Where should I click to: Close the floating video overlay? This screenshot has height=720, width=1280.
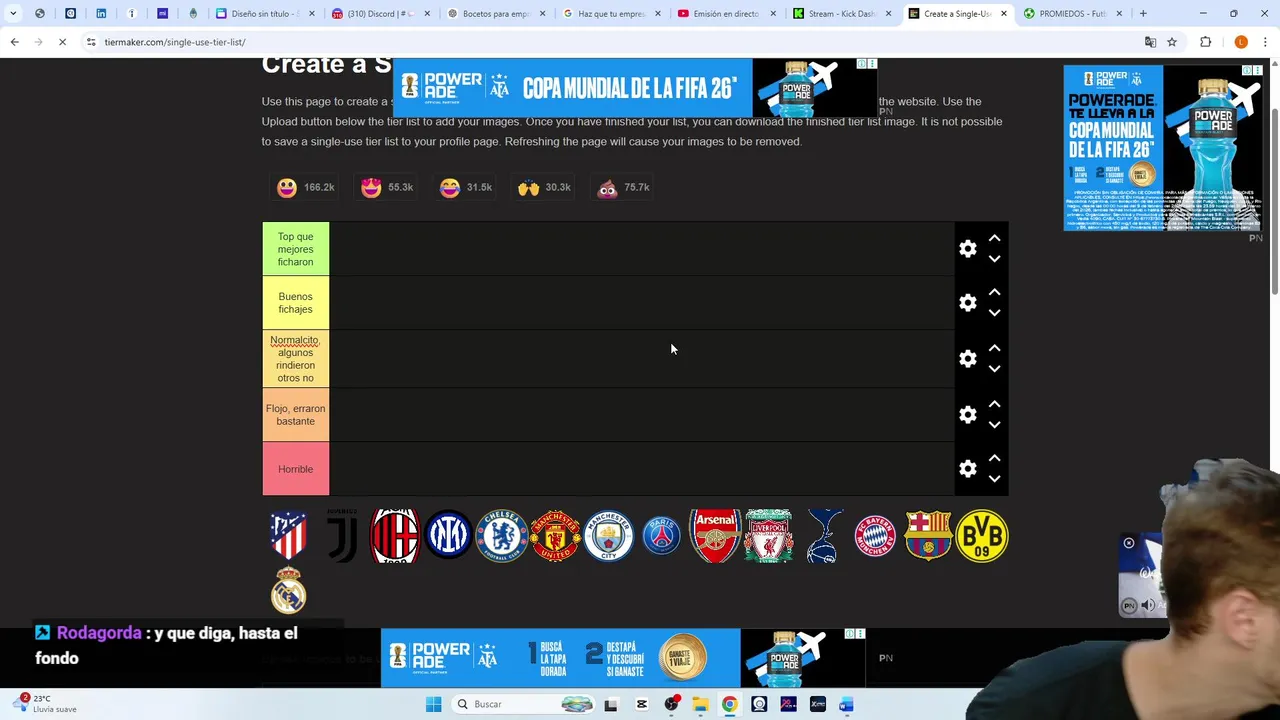[x=1129, y=543]
